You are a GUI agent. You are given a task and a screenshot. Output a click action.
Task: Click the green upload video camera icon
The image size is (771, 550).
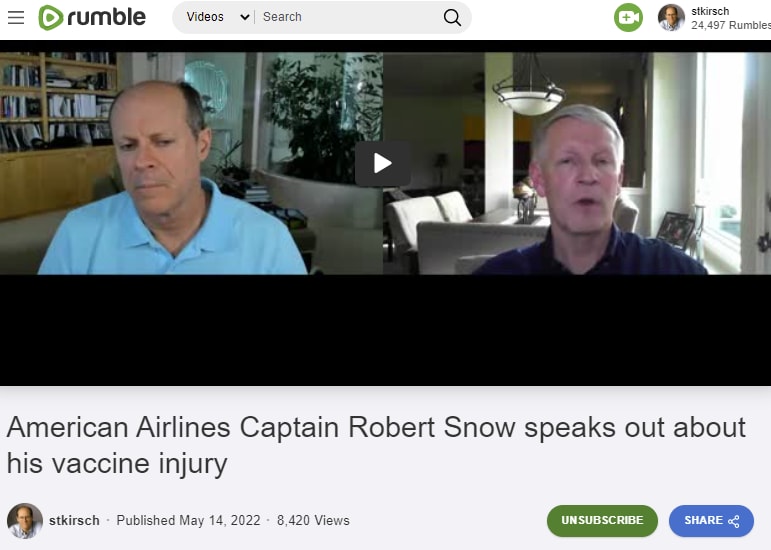coord(628,18)
